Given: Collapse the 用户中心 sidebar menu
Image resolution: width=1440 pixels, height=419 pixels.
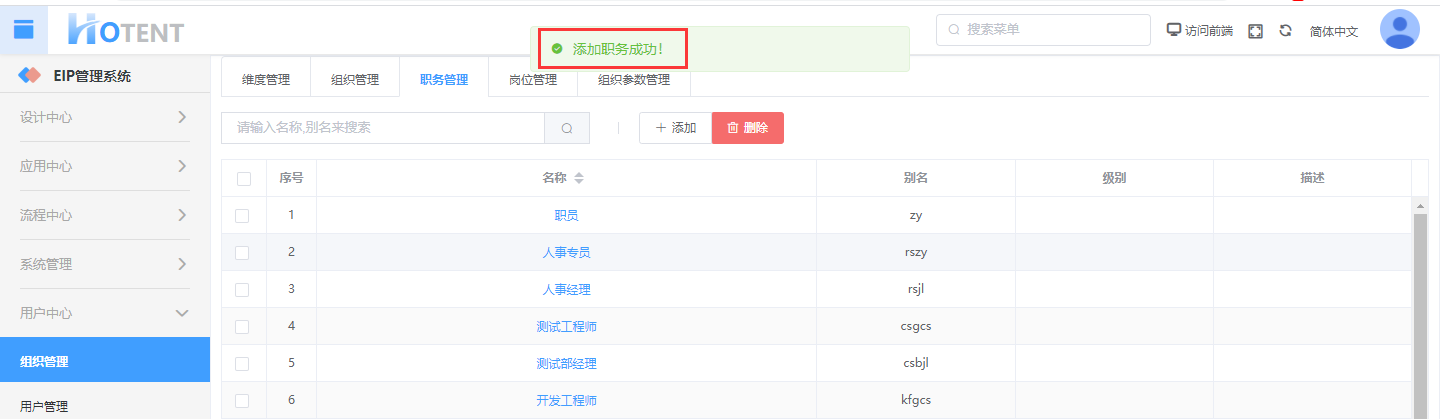Looking at the screenshot, I should click(105, 313).
